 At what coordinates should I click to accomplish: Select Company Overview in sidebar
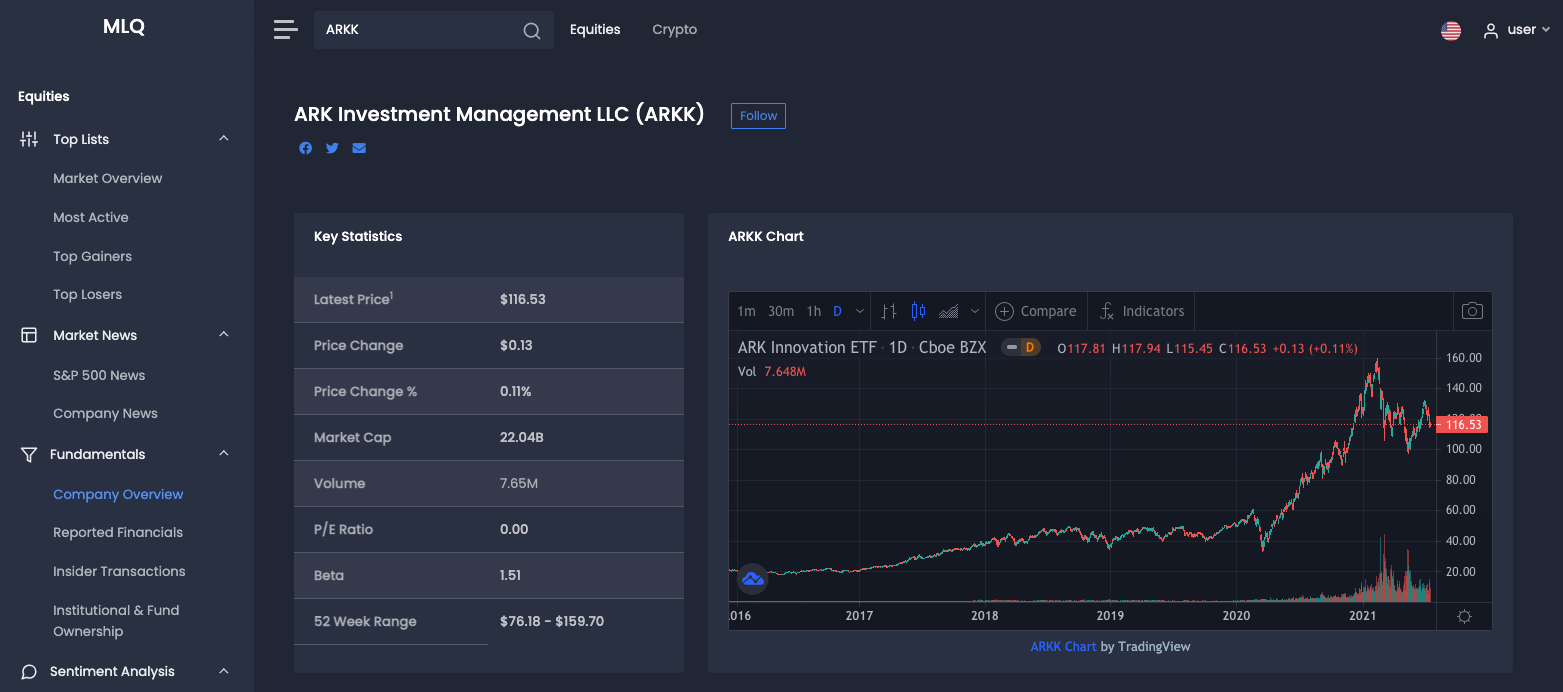click(x=118, y=494)
